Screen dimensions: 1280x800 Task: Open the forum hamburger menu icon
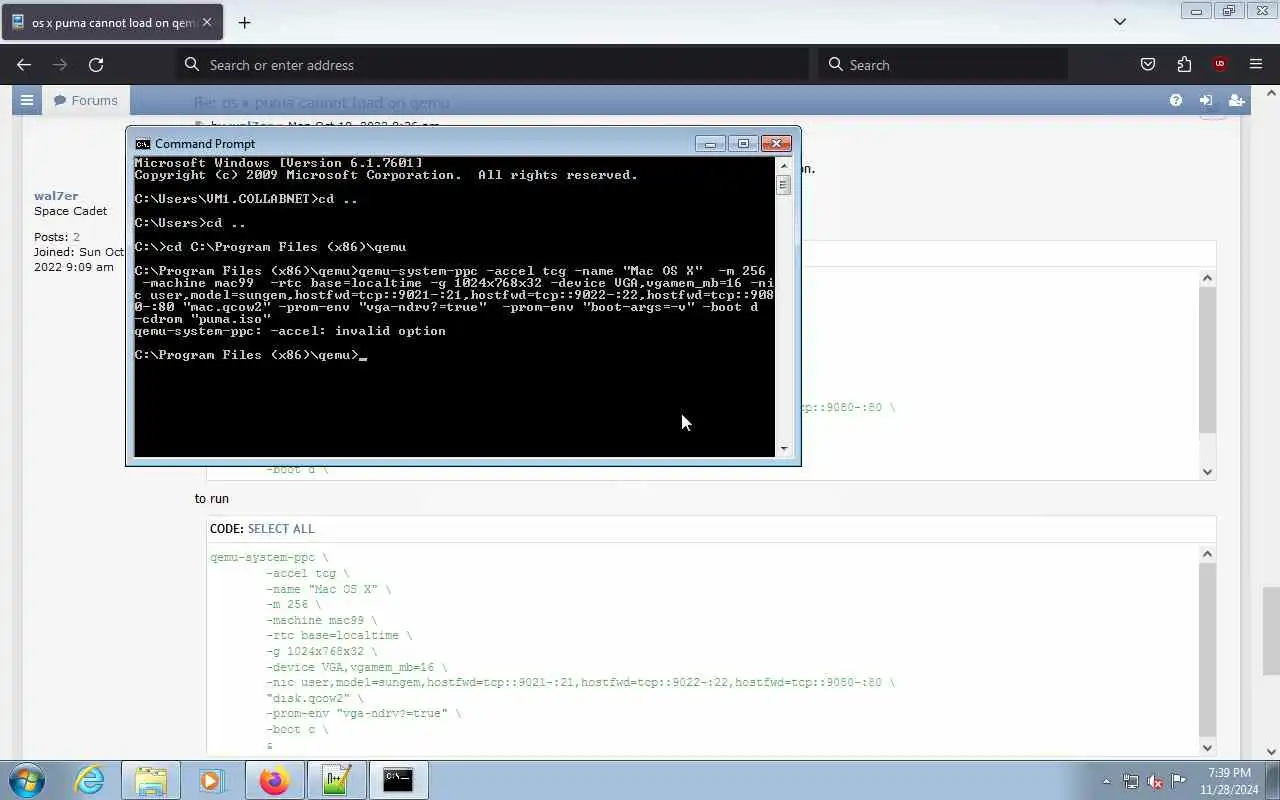pos(27,100)
